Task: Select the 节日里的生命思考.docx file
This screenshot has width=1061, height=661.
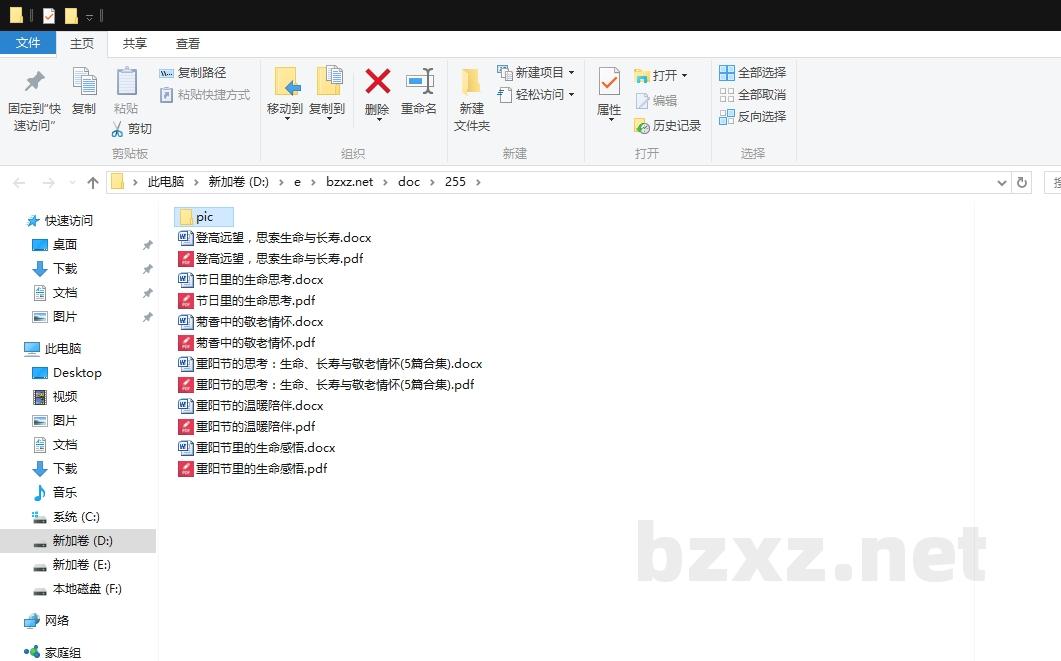Action: click(x=258, y=279)
